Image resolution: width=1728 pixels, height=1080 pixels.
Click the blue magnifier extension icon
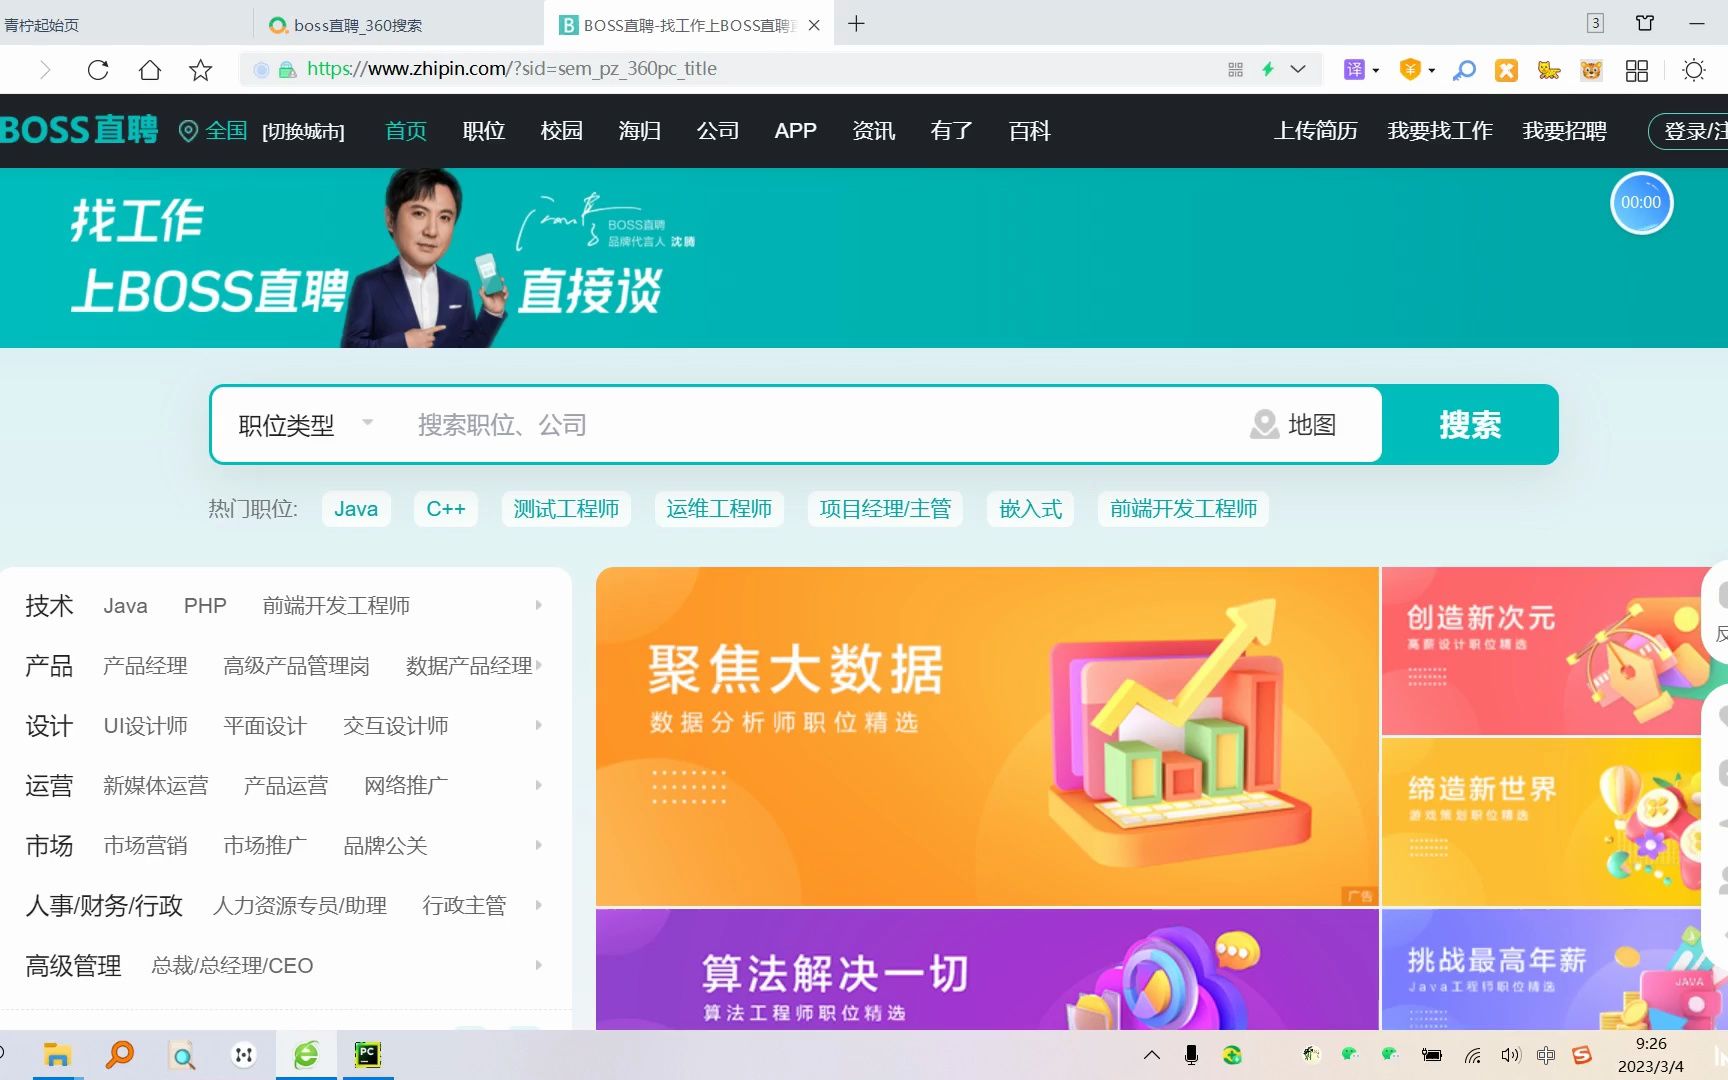(1464, 70)
